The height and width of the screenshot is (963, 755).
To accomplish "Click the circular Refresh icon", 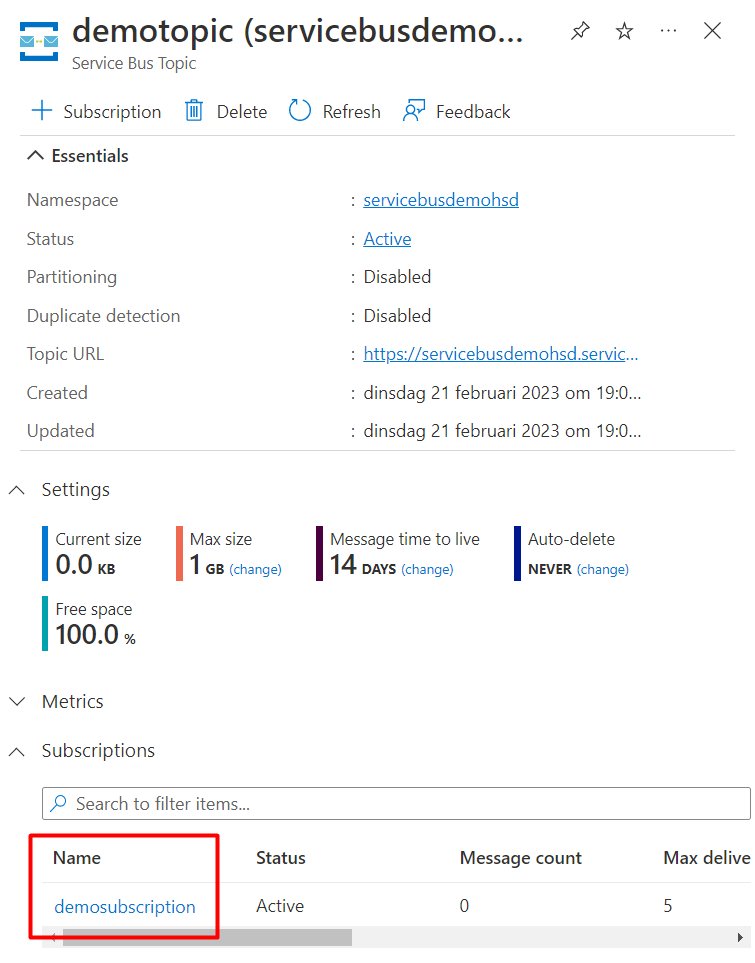I will 300,111.
